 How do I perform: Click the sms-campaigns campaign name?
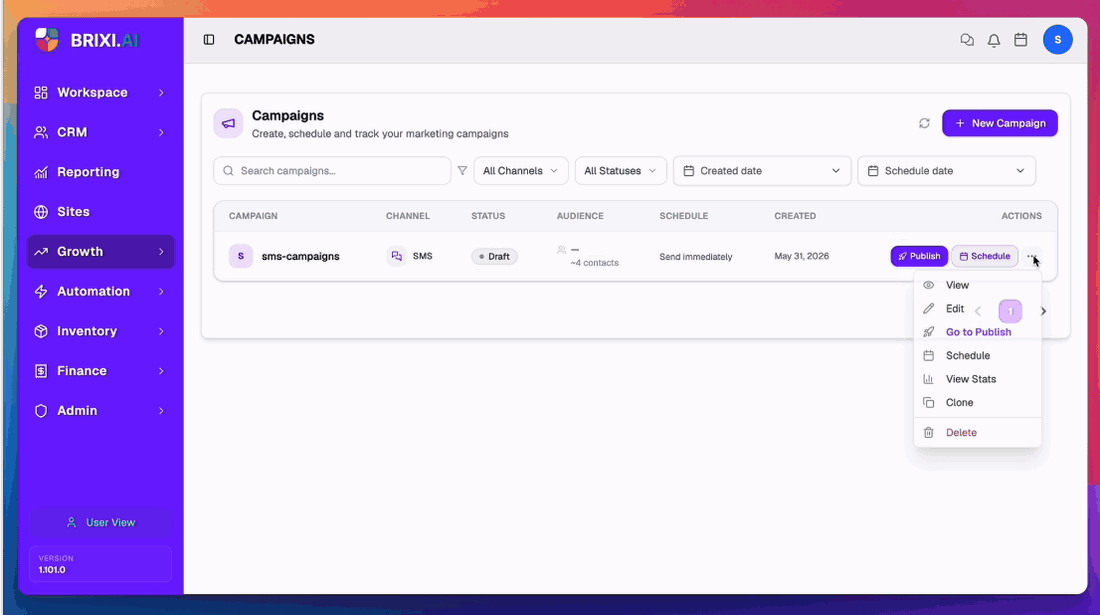pyautogui.click(x=300, y=257)
